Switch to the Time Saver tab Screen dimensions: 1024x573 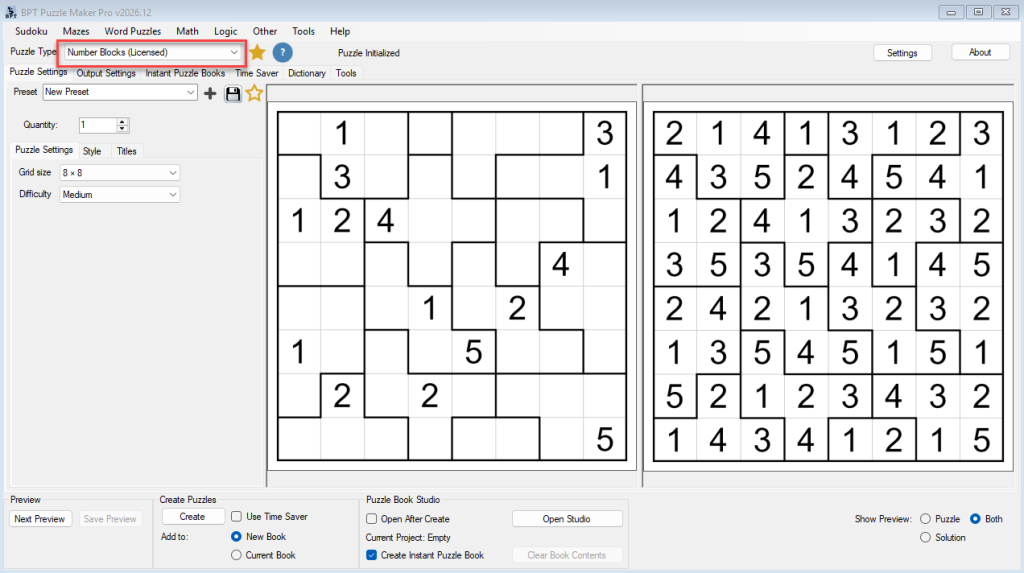257,73
